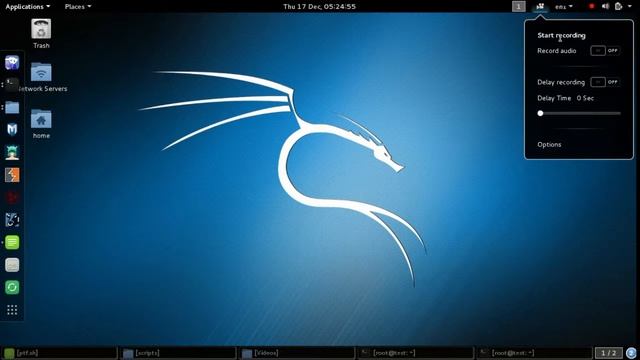Click the date and time clock
640x360 pixels.
pyautogui.click(x=320, y=7)
